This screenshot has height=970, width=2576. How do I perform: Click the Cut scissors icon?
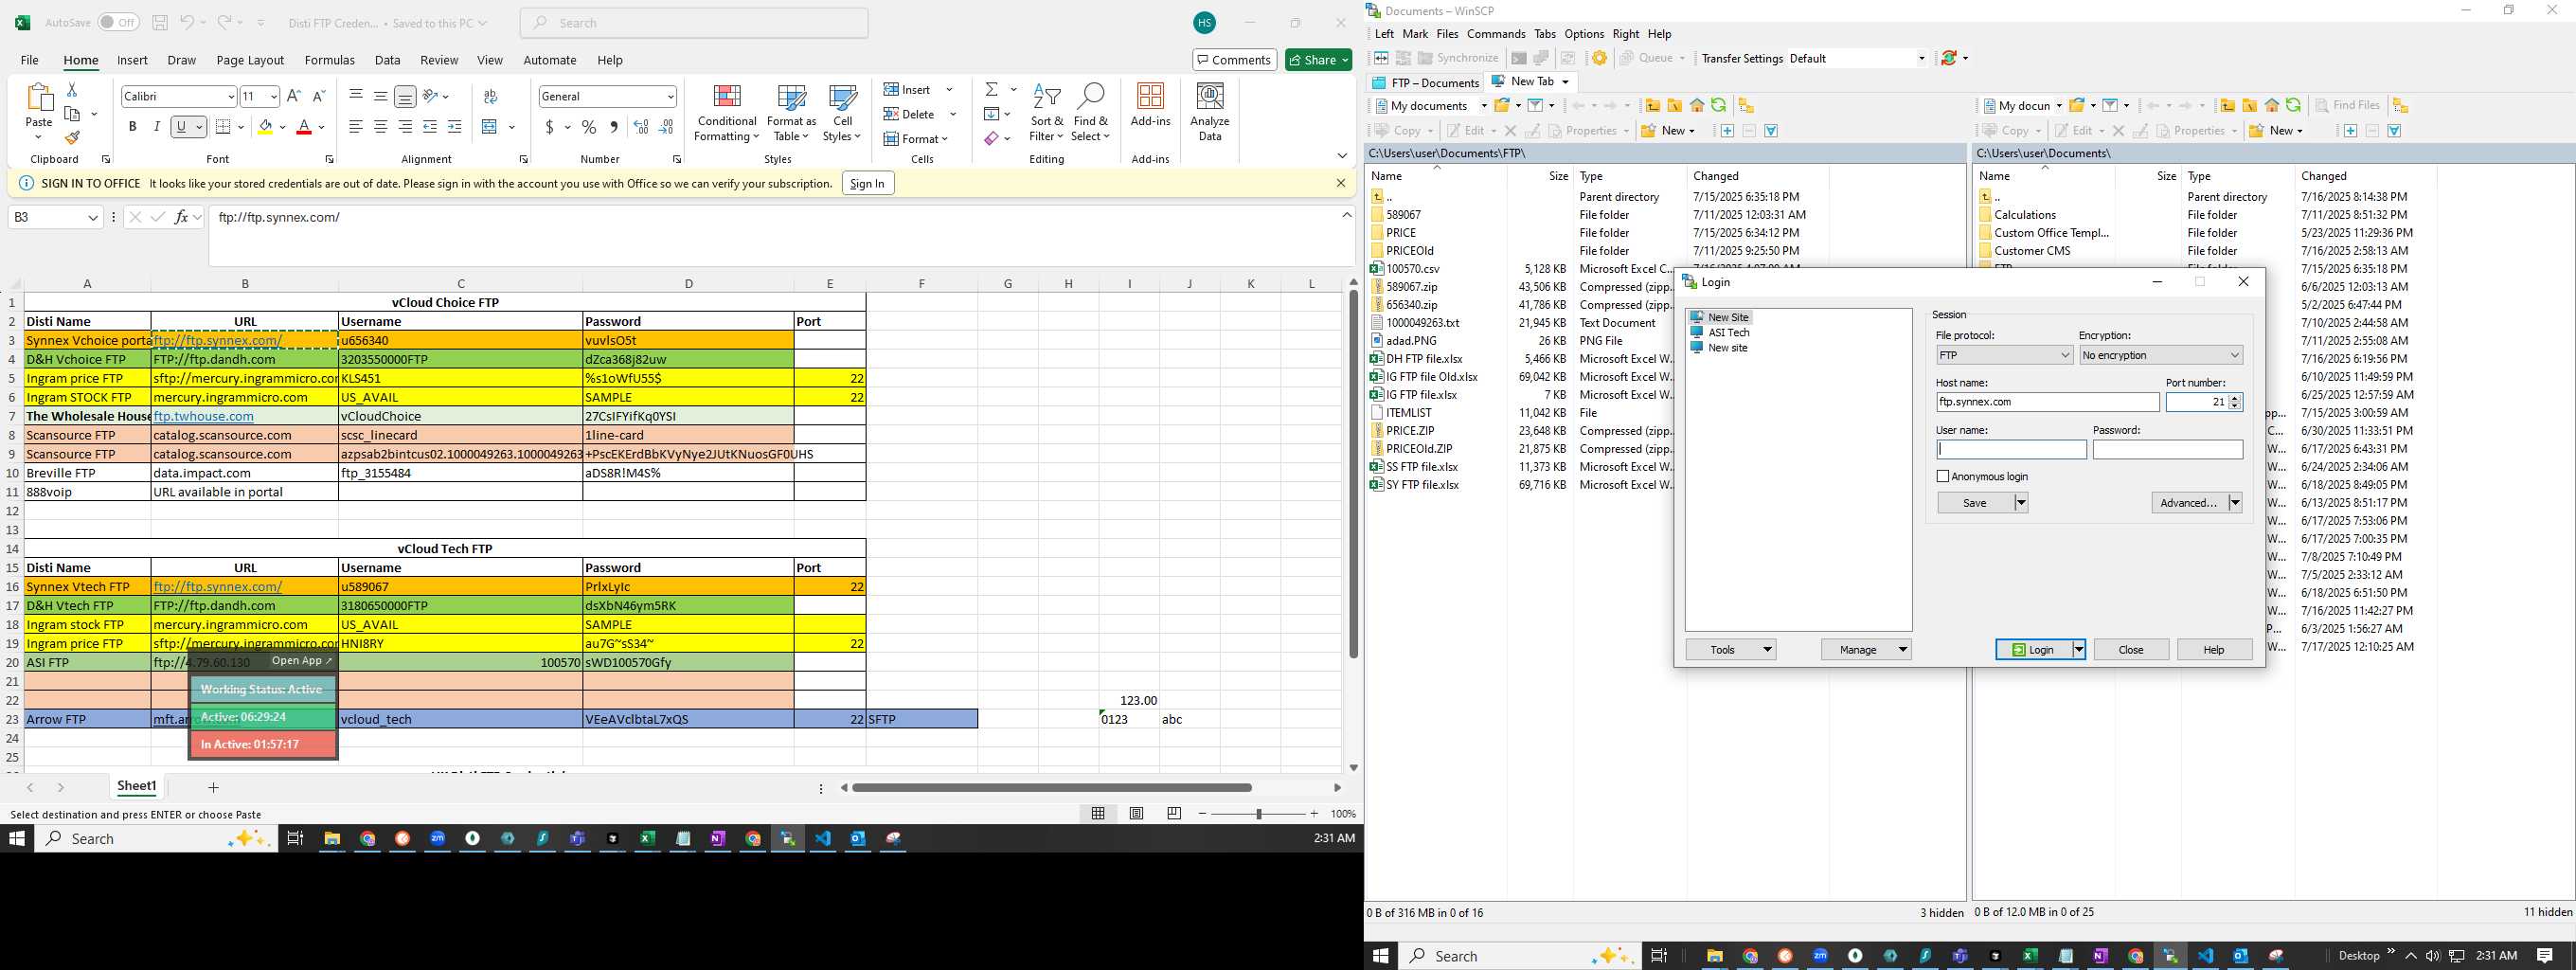pyautogui.click(x=72, y=90)
